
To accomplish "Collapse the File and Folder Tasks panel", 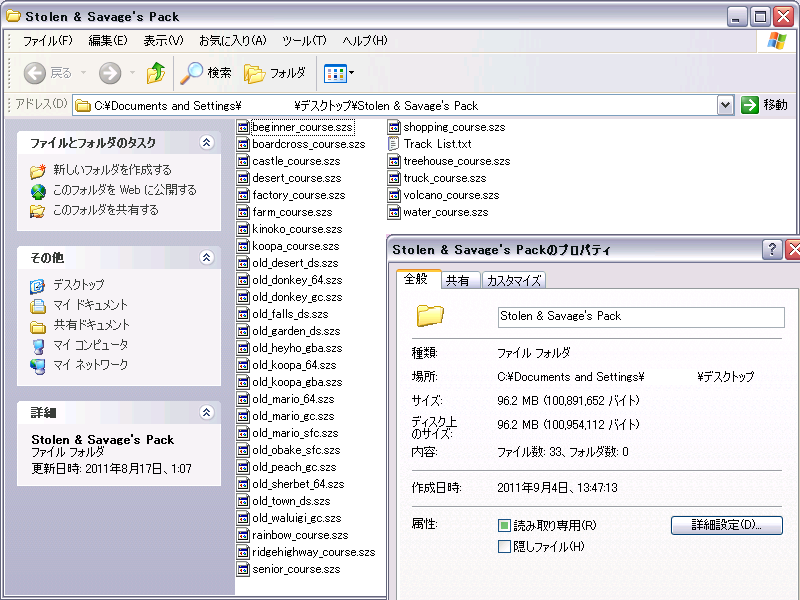I will (206, 142).
